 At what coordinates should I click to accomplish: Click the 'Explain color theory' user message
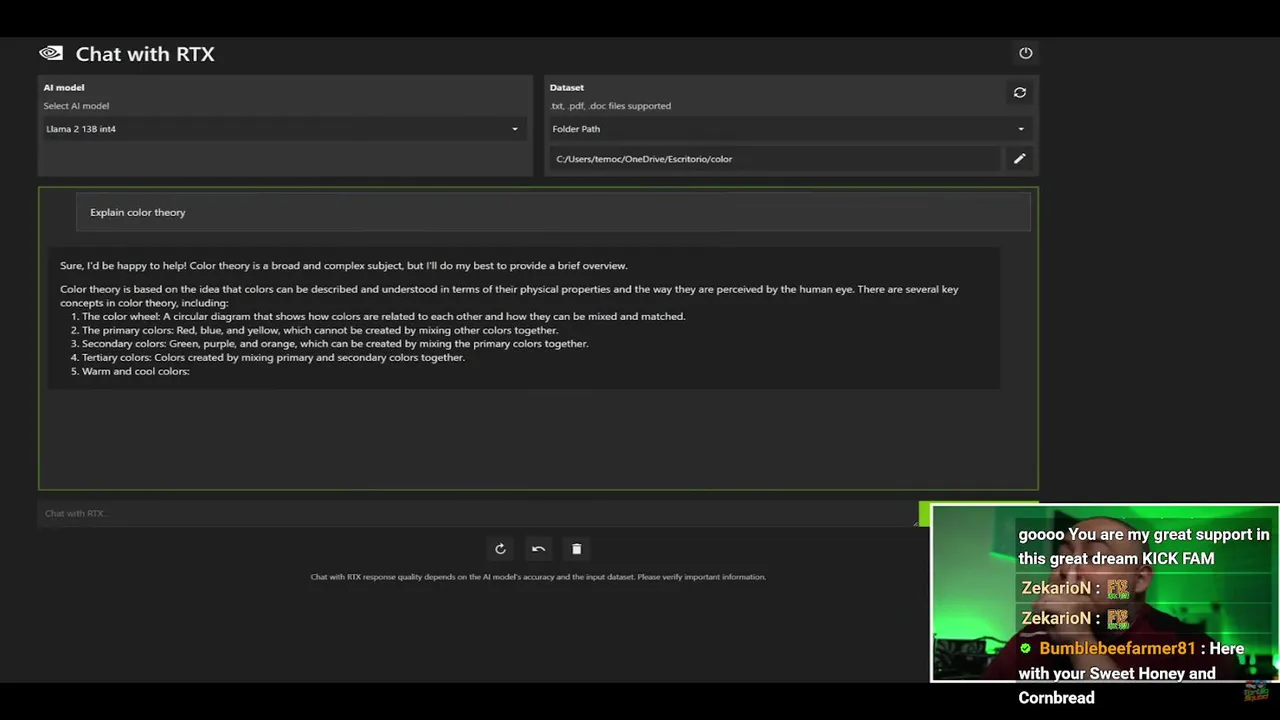pyautogui.click(x=553, y=212)
